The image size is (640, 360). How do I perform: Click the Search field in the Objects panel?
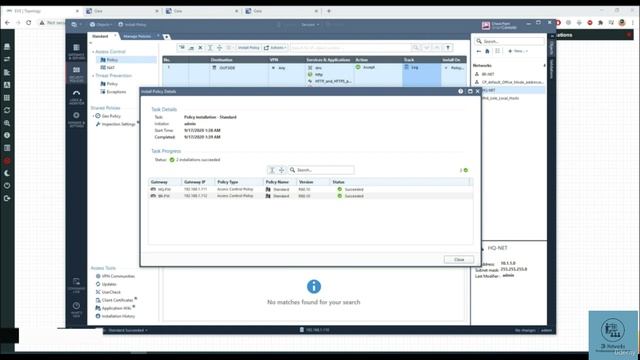click(509, 41)
